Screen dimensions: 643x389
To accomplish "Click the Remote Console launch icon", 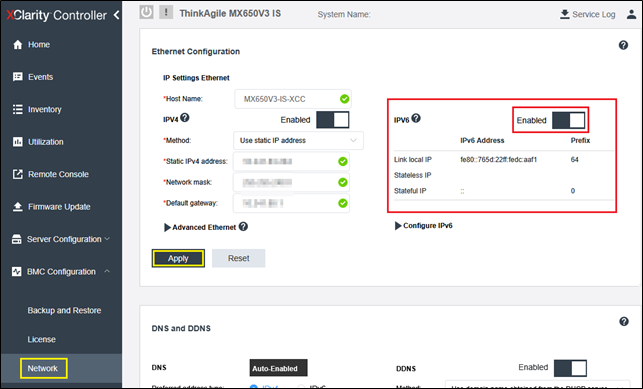I will click(x=18, y=174).
